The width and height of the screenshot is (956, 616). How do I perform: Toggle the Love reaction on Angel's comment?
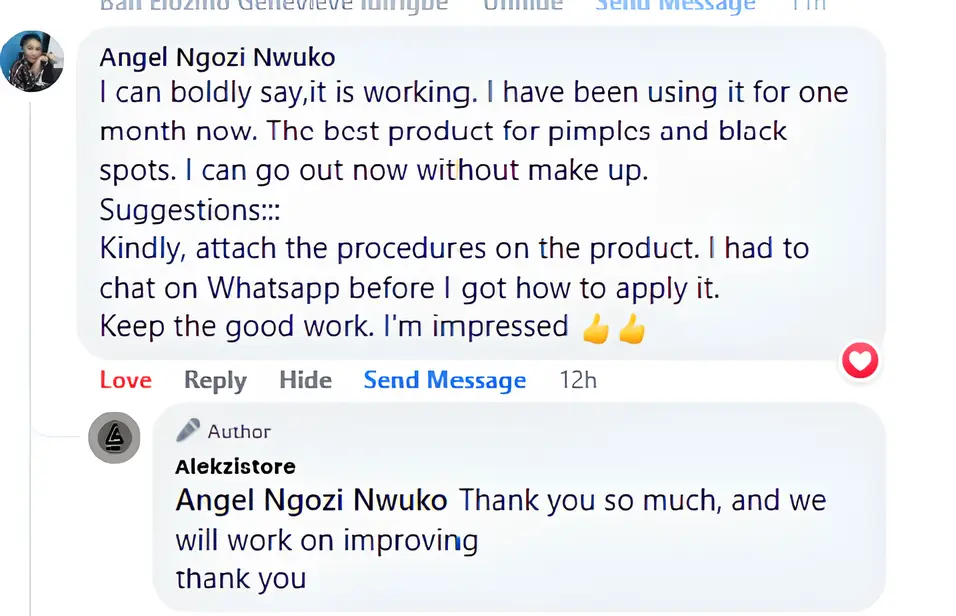126,380
